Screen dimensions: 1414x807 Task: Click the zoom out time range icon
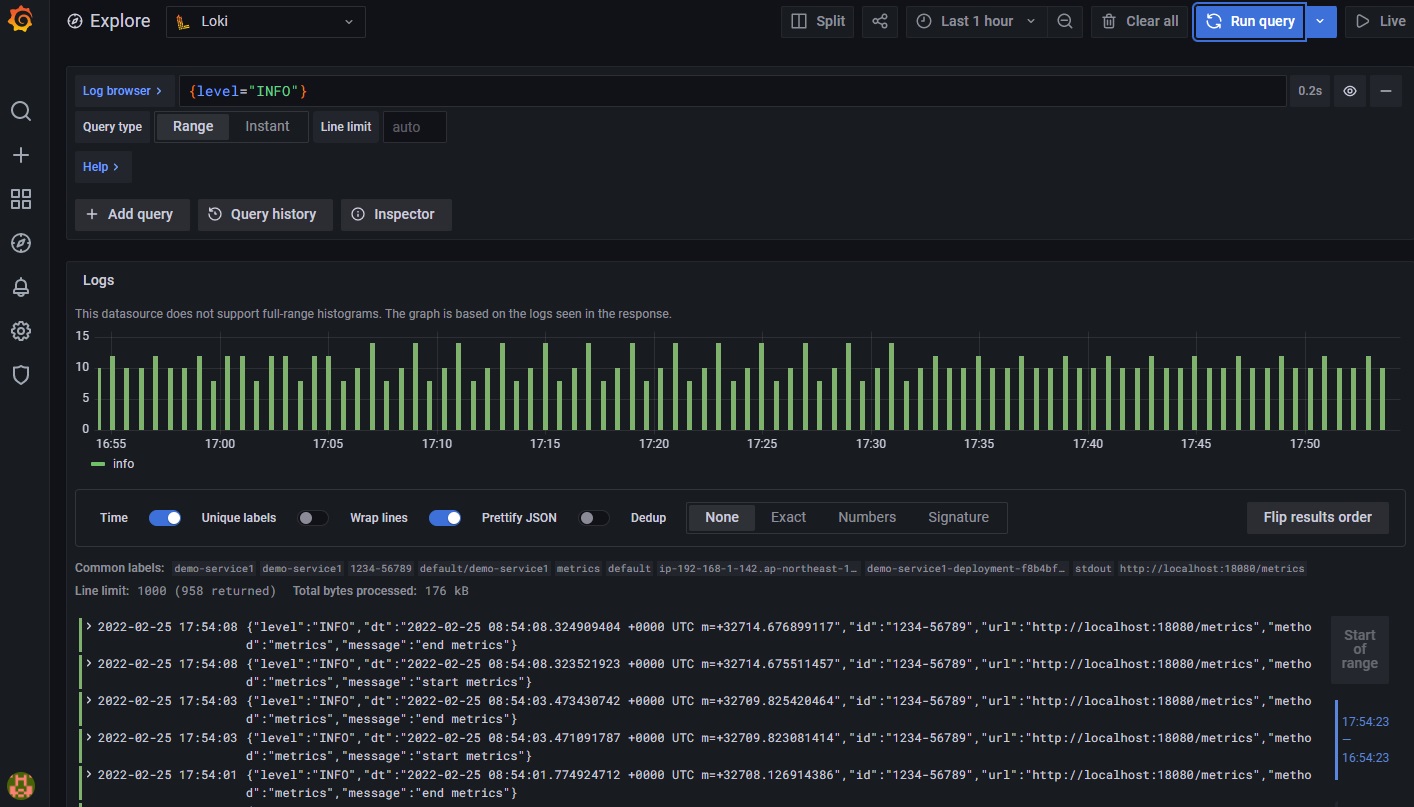tap(1065, 21)
